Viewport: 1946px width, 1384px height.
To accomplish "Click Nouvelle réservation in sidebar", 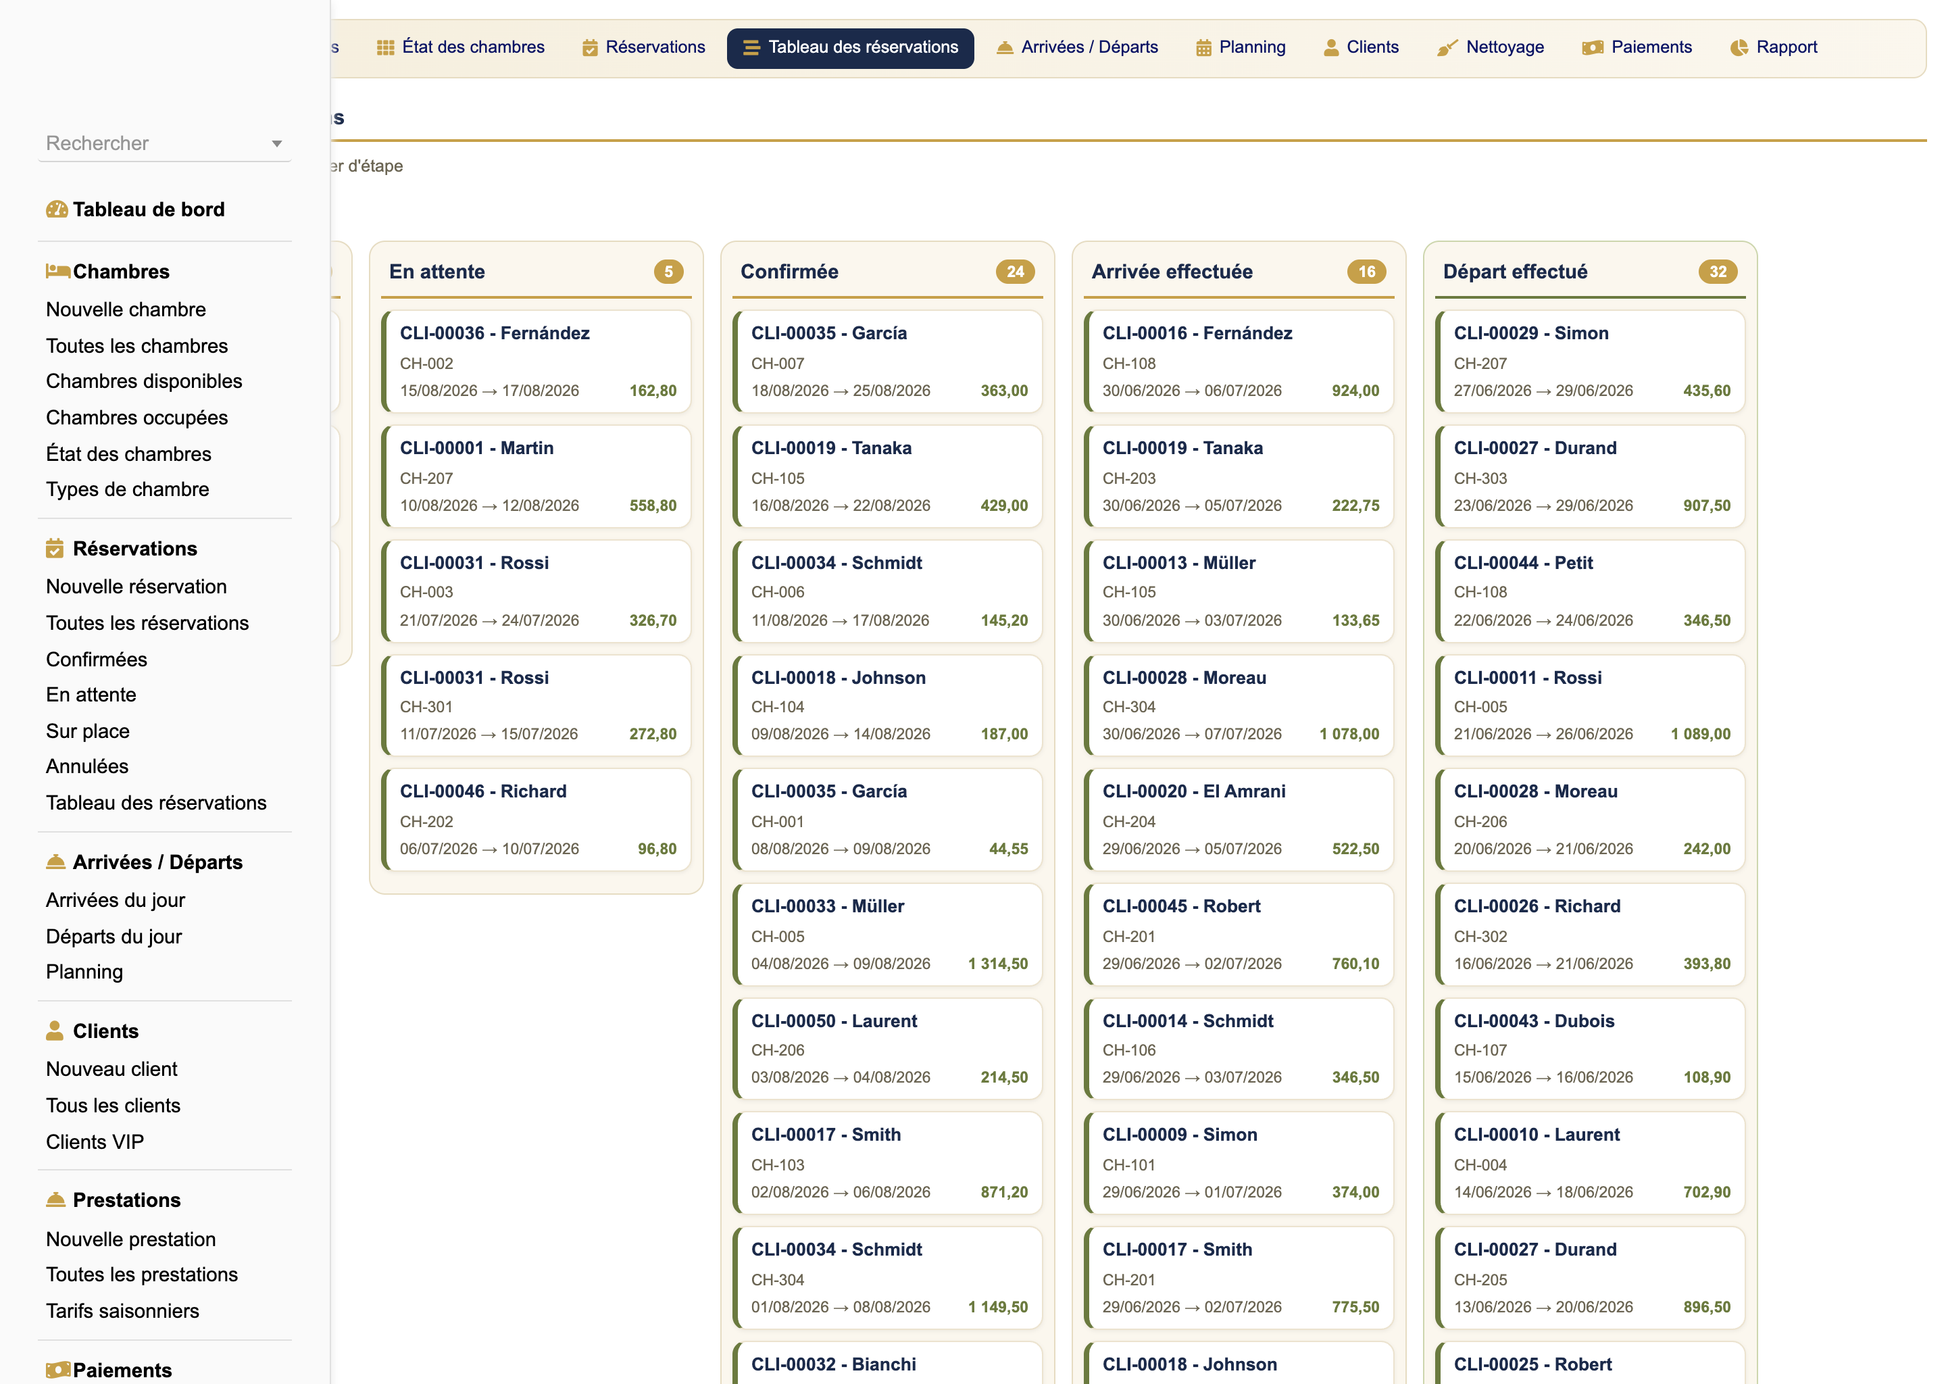I will pos(136,586).
